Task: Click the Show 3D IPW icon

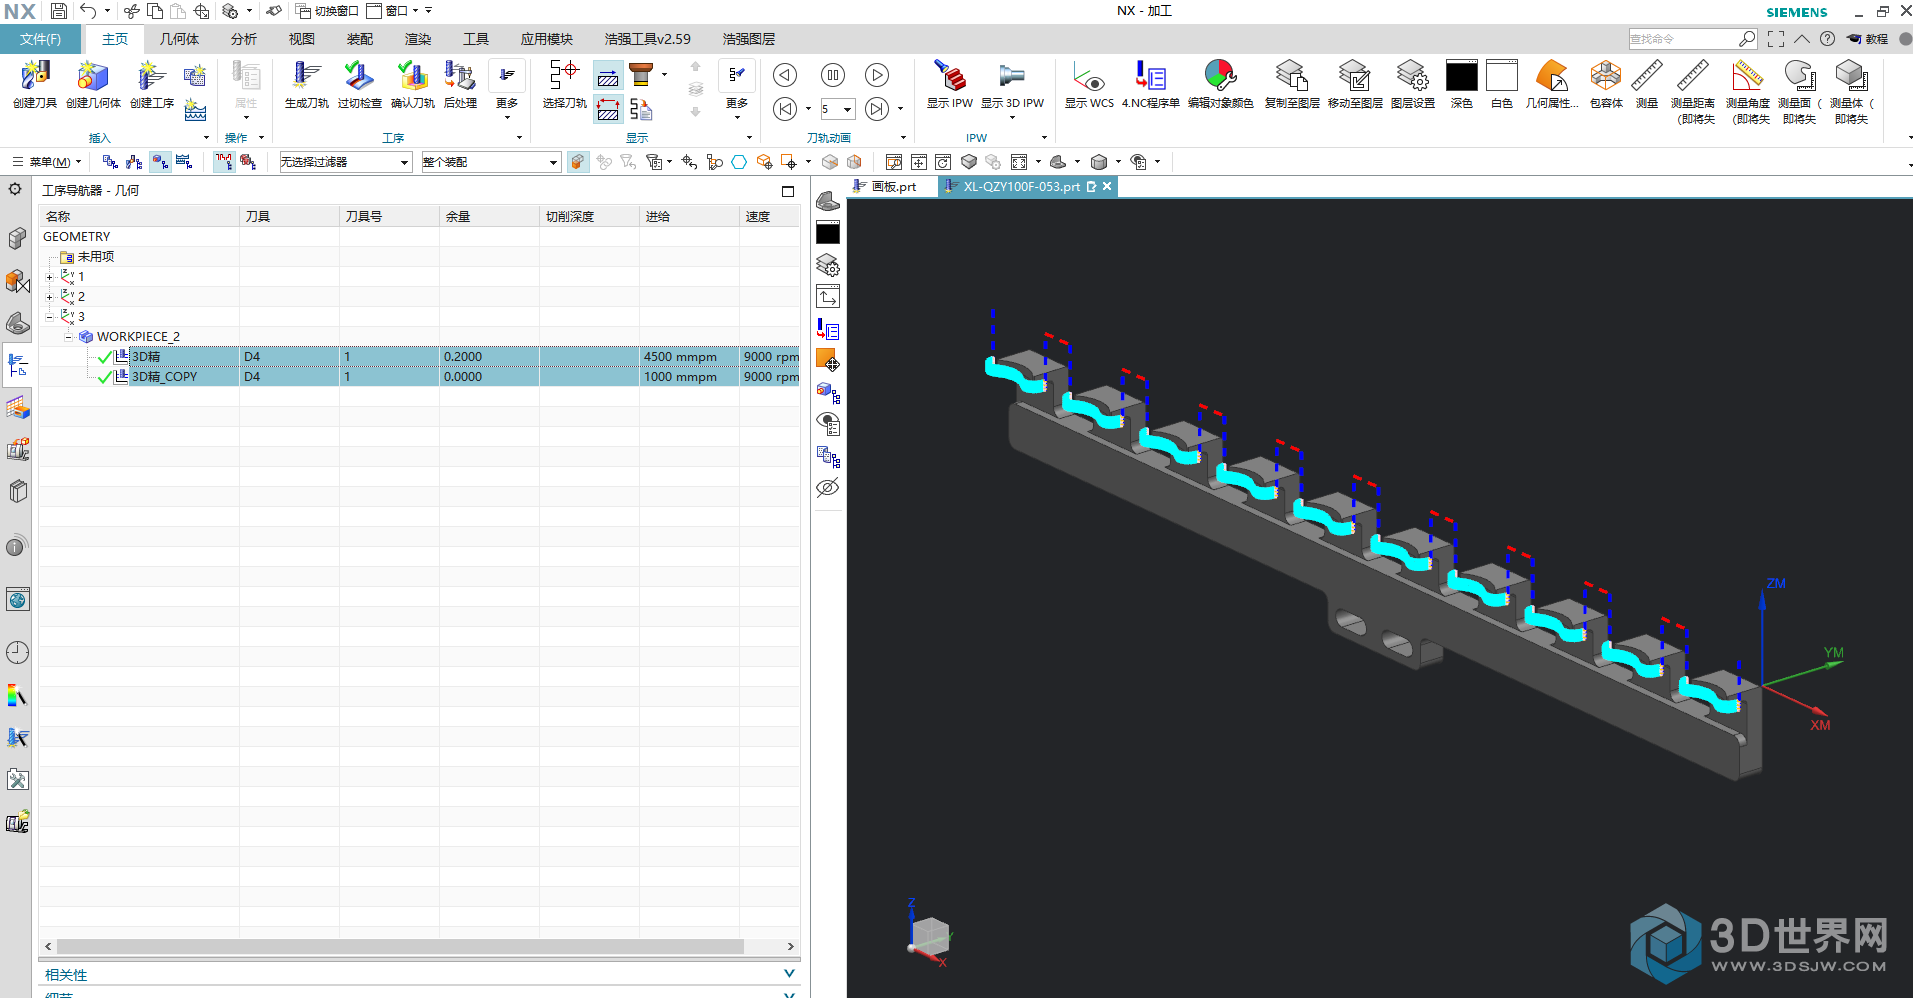Action: point(1012,77)
